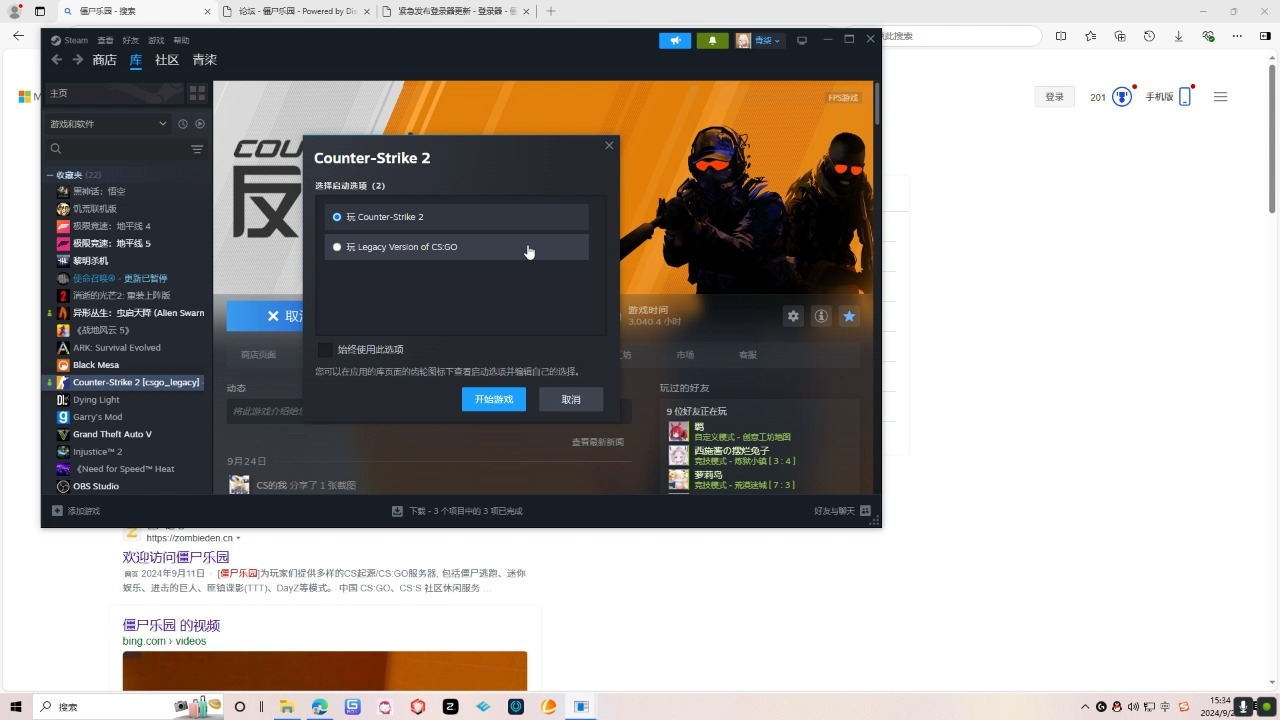Open the browser collections icon
This screenshot has height=720, width=1280.
pyautogui.click(x=1120, y=36)
